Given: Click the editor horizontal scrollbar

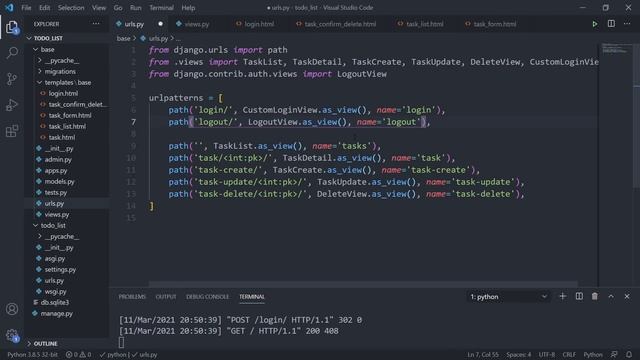Looking at the screenshot, I should click(363, 284).
